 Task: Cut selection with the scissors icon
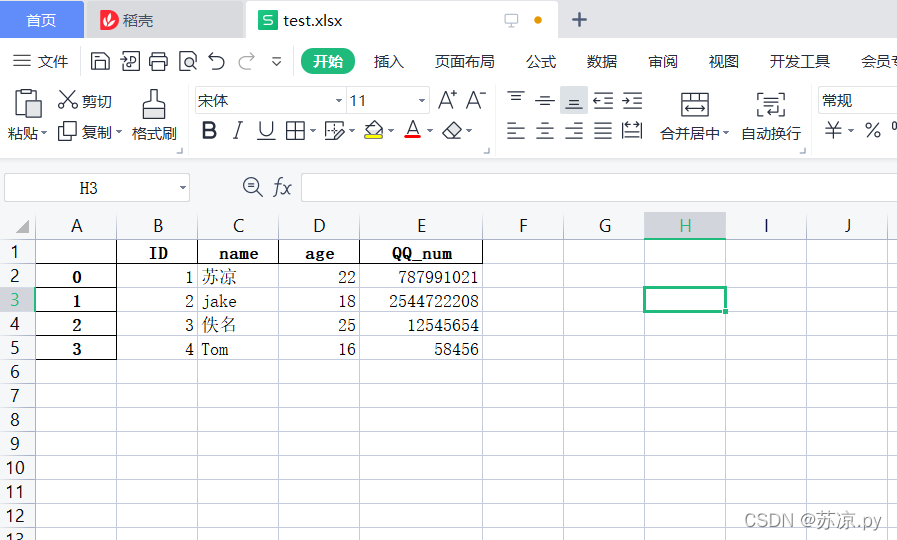68,100
